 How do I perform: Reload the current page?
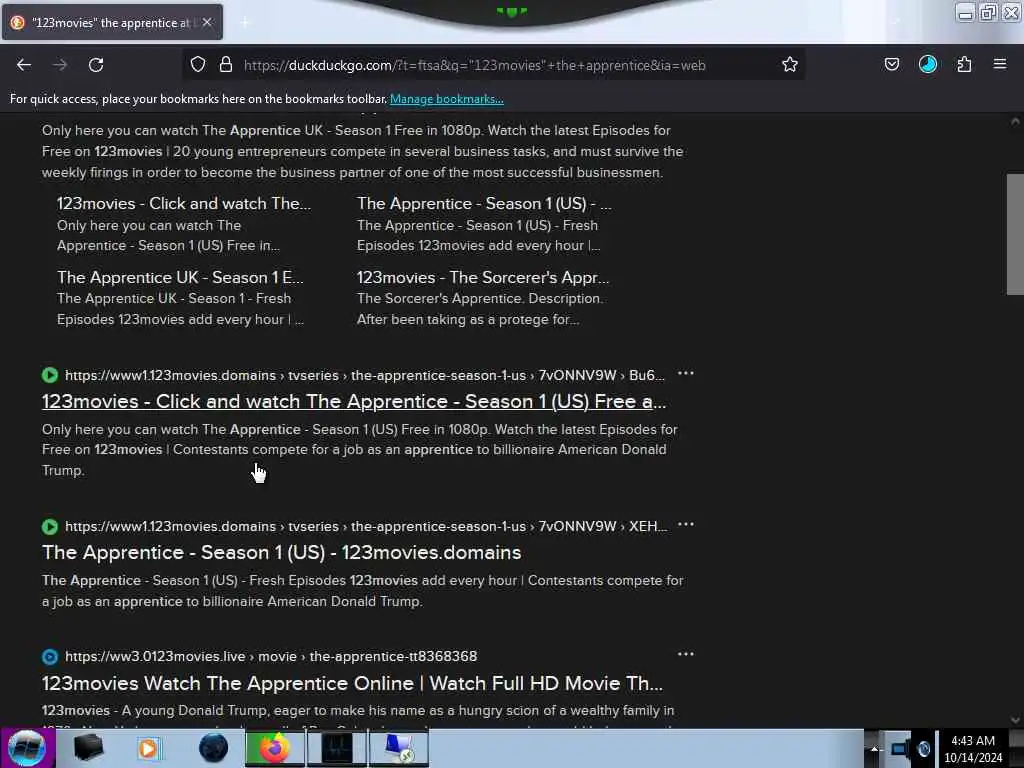pyautogui.click(x=96, y=65)
